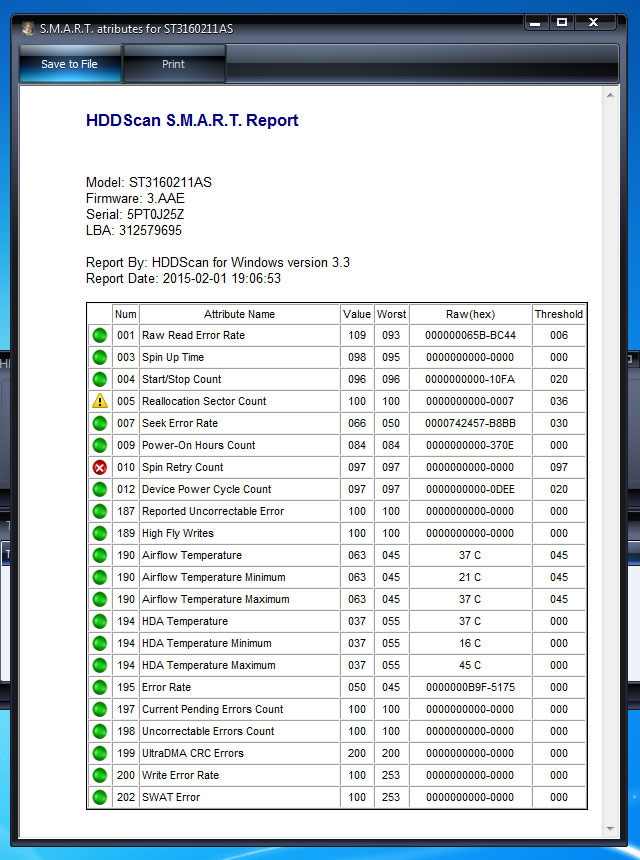Viewport: 640px width, 860px height.
Task: Click green status icon for Start/Stop Count
Action: 100,379
